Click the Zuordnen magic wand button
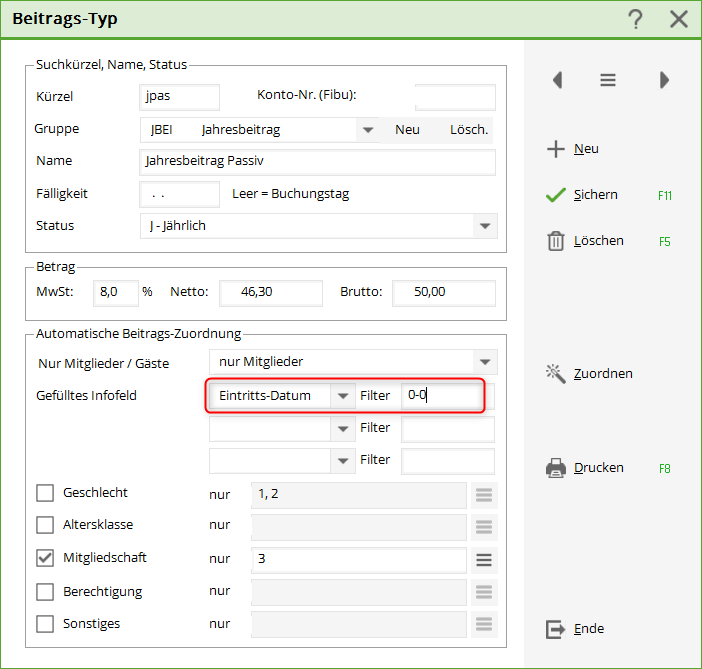Image resolution: width=702 pixels, height=669 pixels. click(589, 373)
